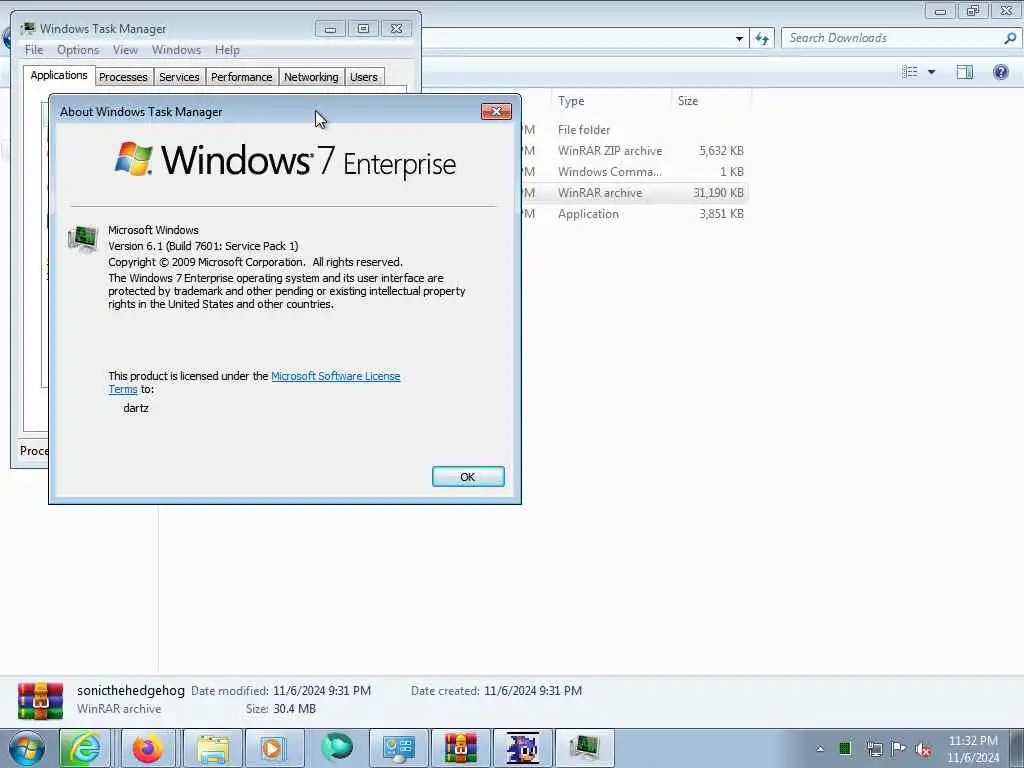Switch to the Applications tab
Viewport: 1024px width, 768px height.
point(59,75)
